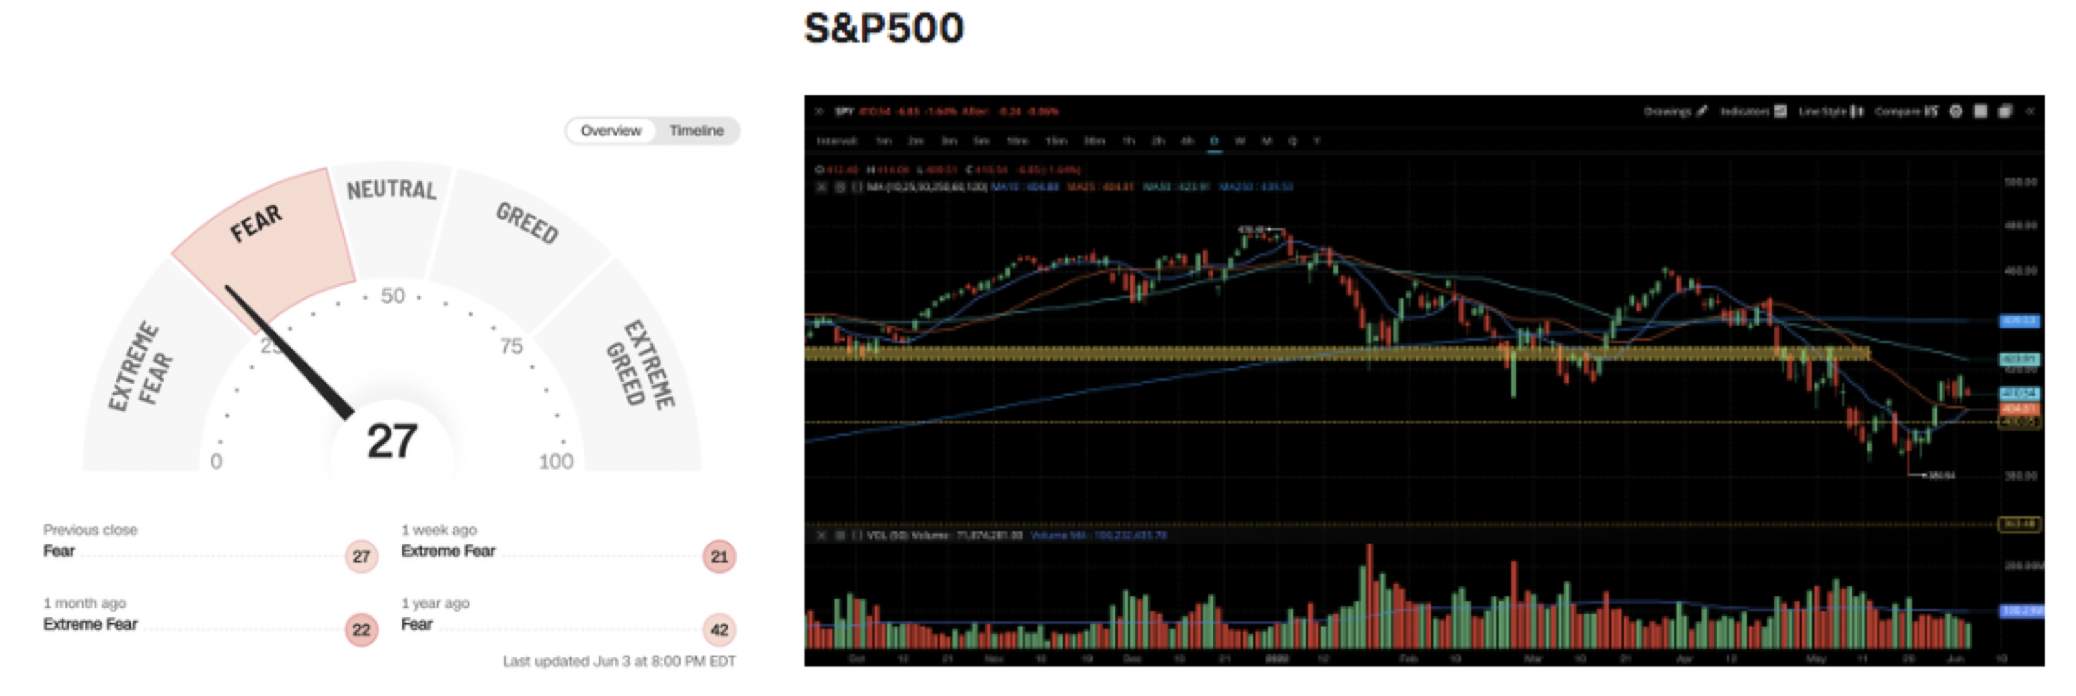Click the yellow 363 price level tag
Screen dimensions: 2076x696
(2020, 524)
